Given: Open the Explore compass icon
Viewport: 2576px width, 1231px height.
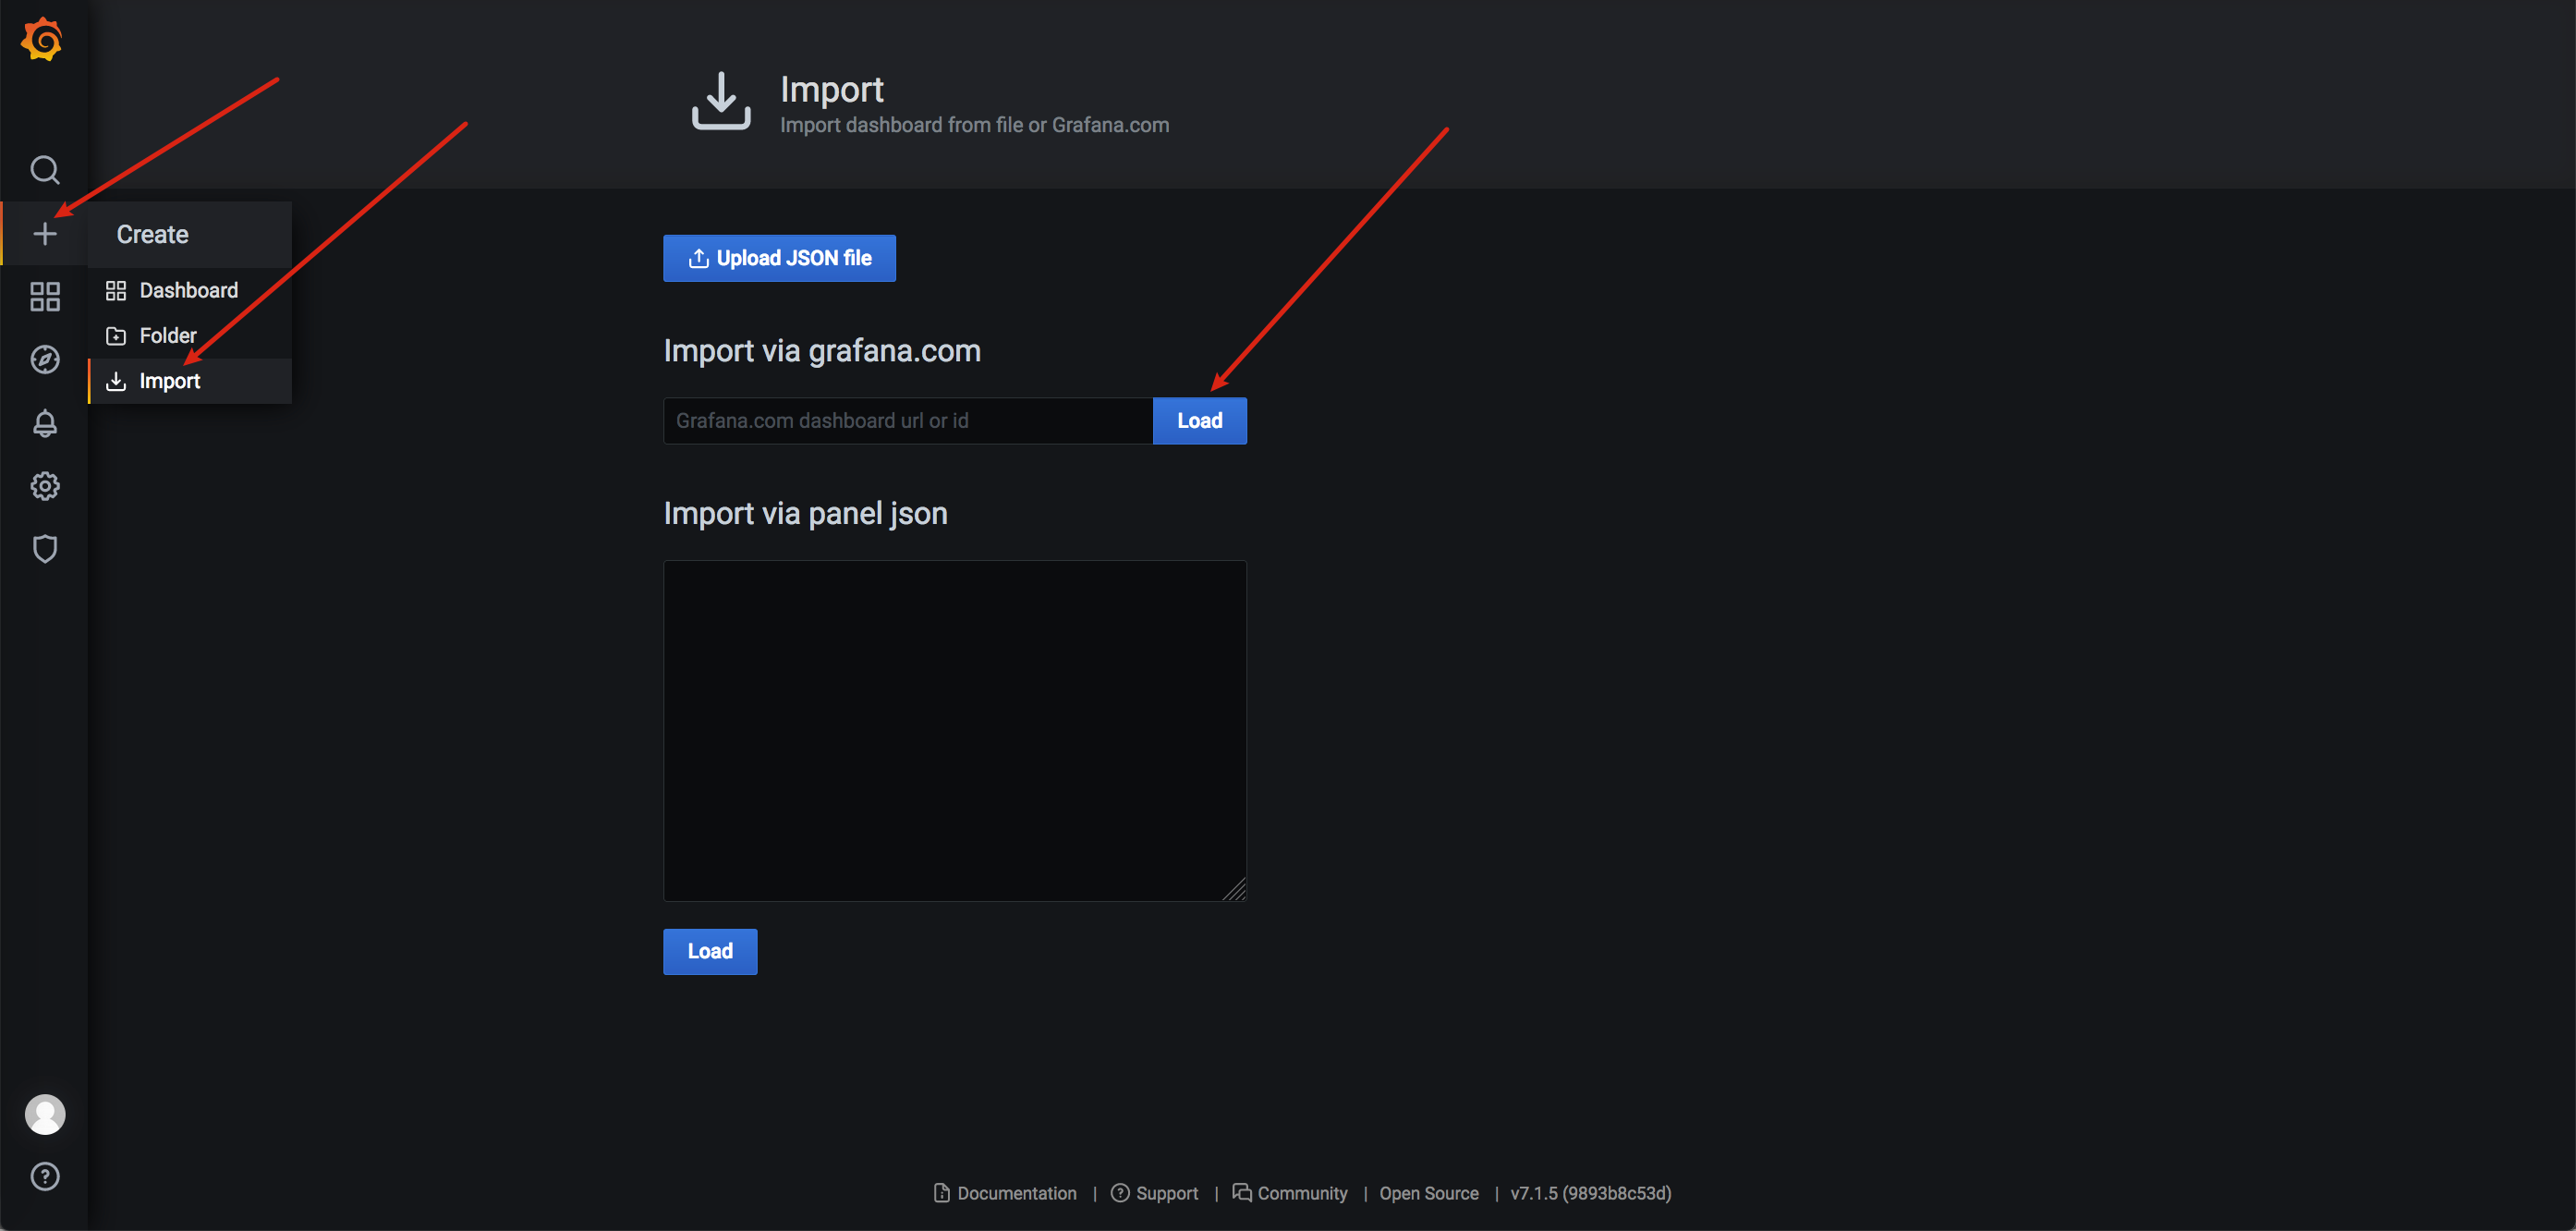Looking at the screenshot, I should tap(45, 360).
